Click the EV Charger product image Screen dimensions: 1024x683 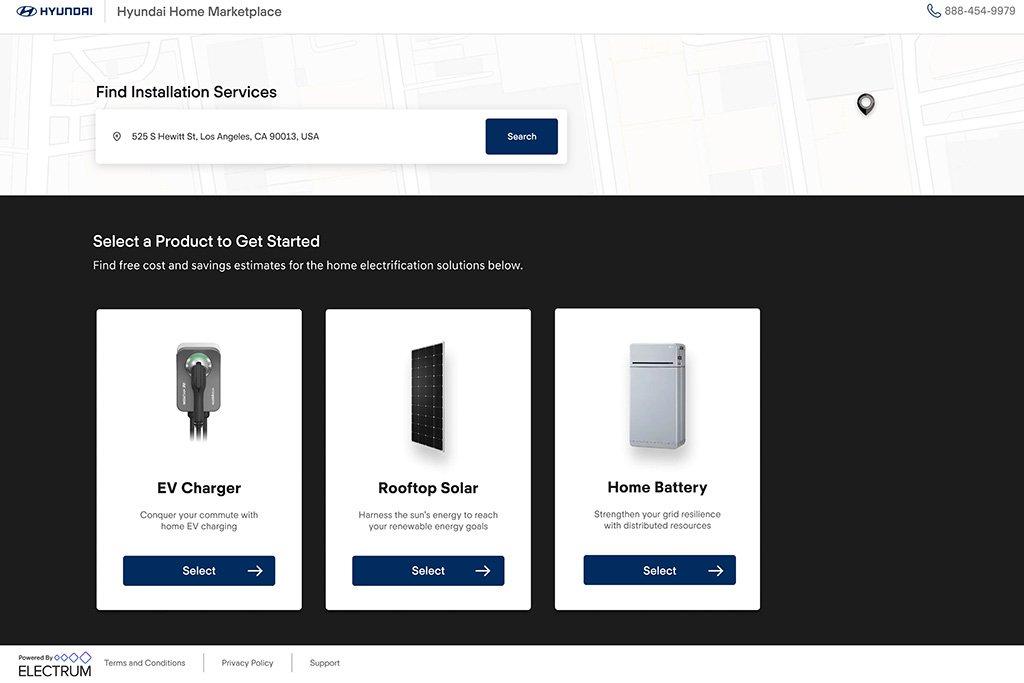coord(198,393)
